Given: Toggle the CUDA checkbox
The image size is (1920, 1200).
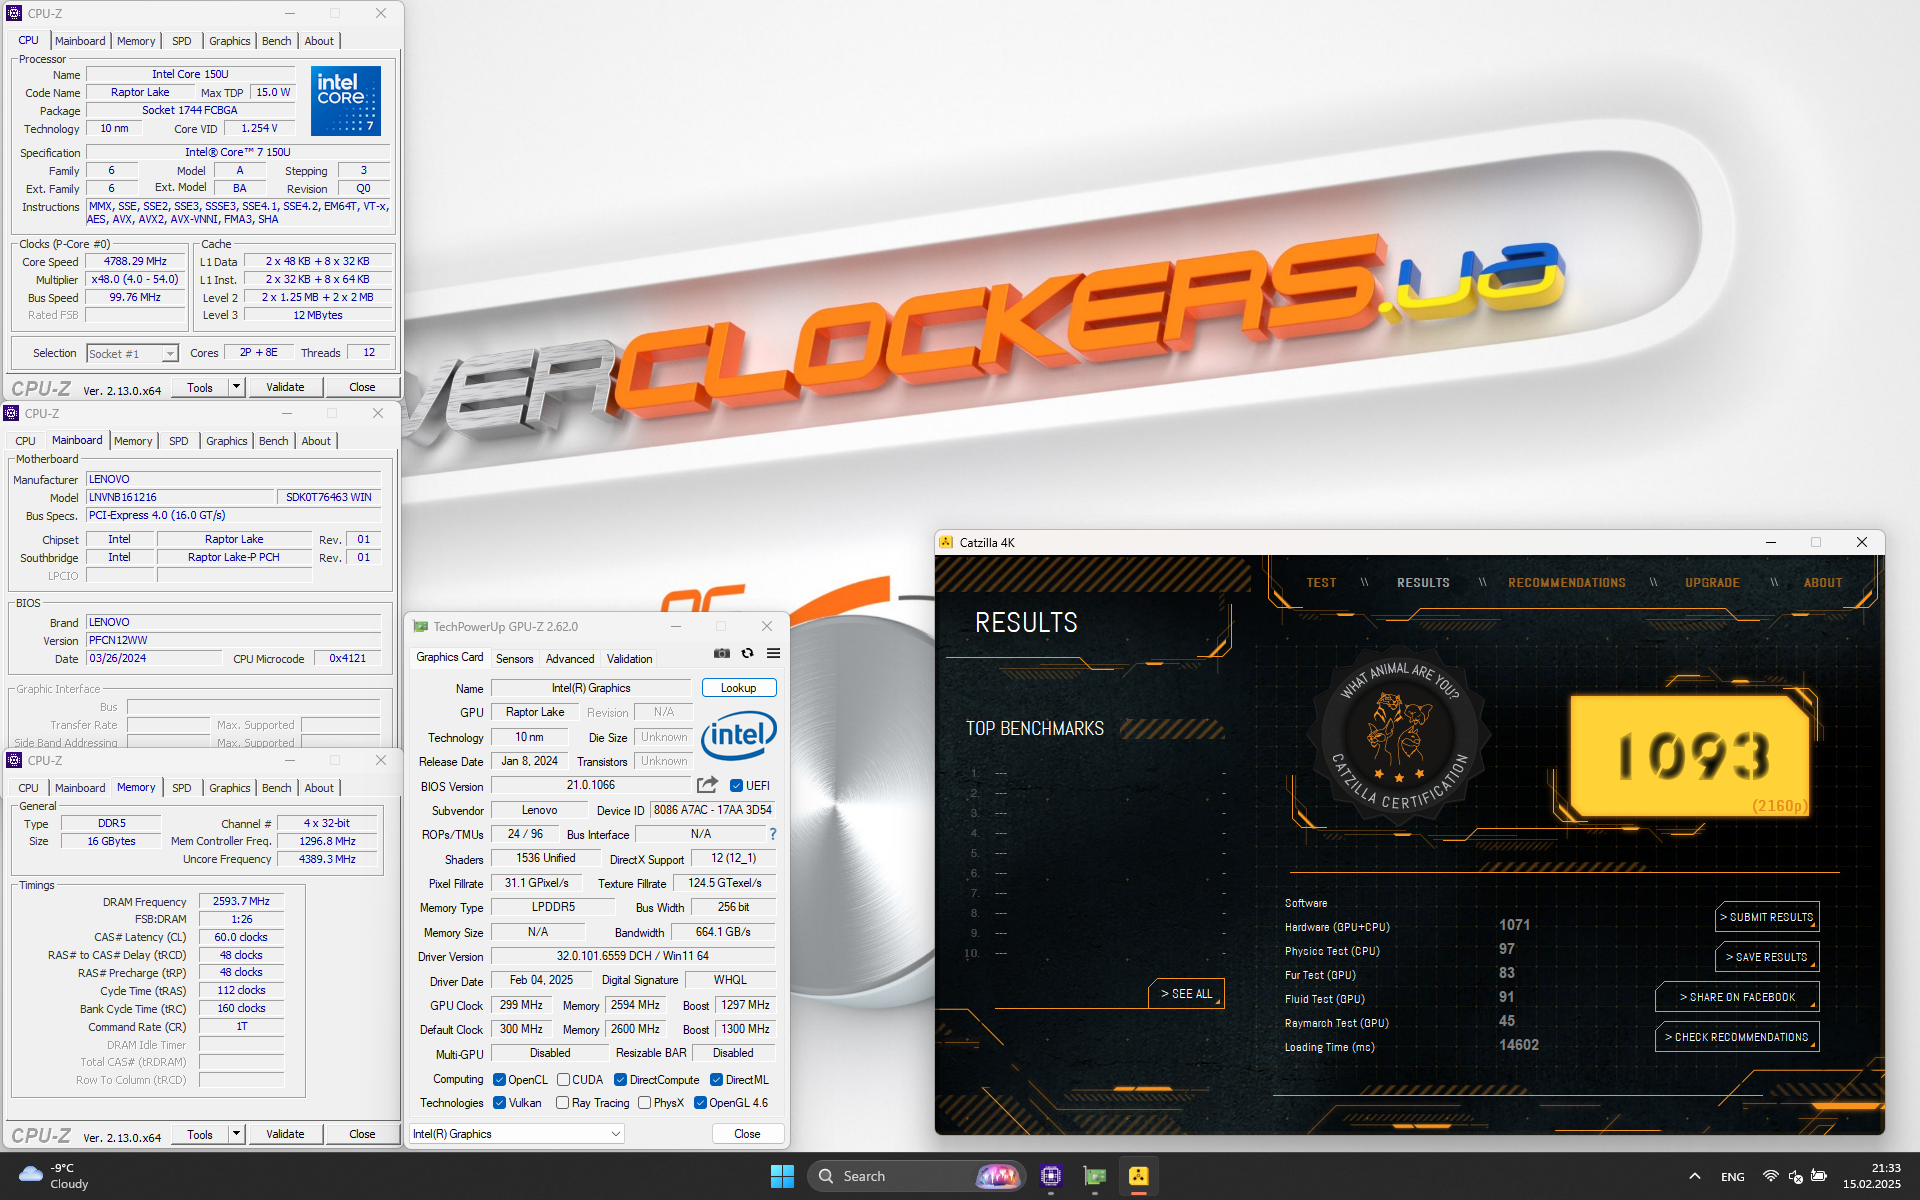Looking at the screenshot, I should 563,1080.
